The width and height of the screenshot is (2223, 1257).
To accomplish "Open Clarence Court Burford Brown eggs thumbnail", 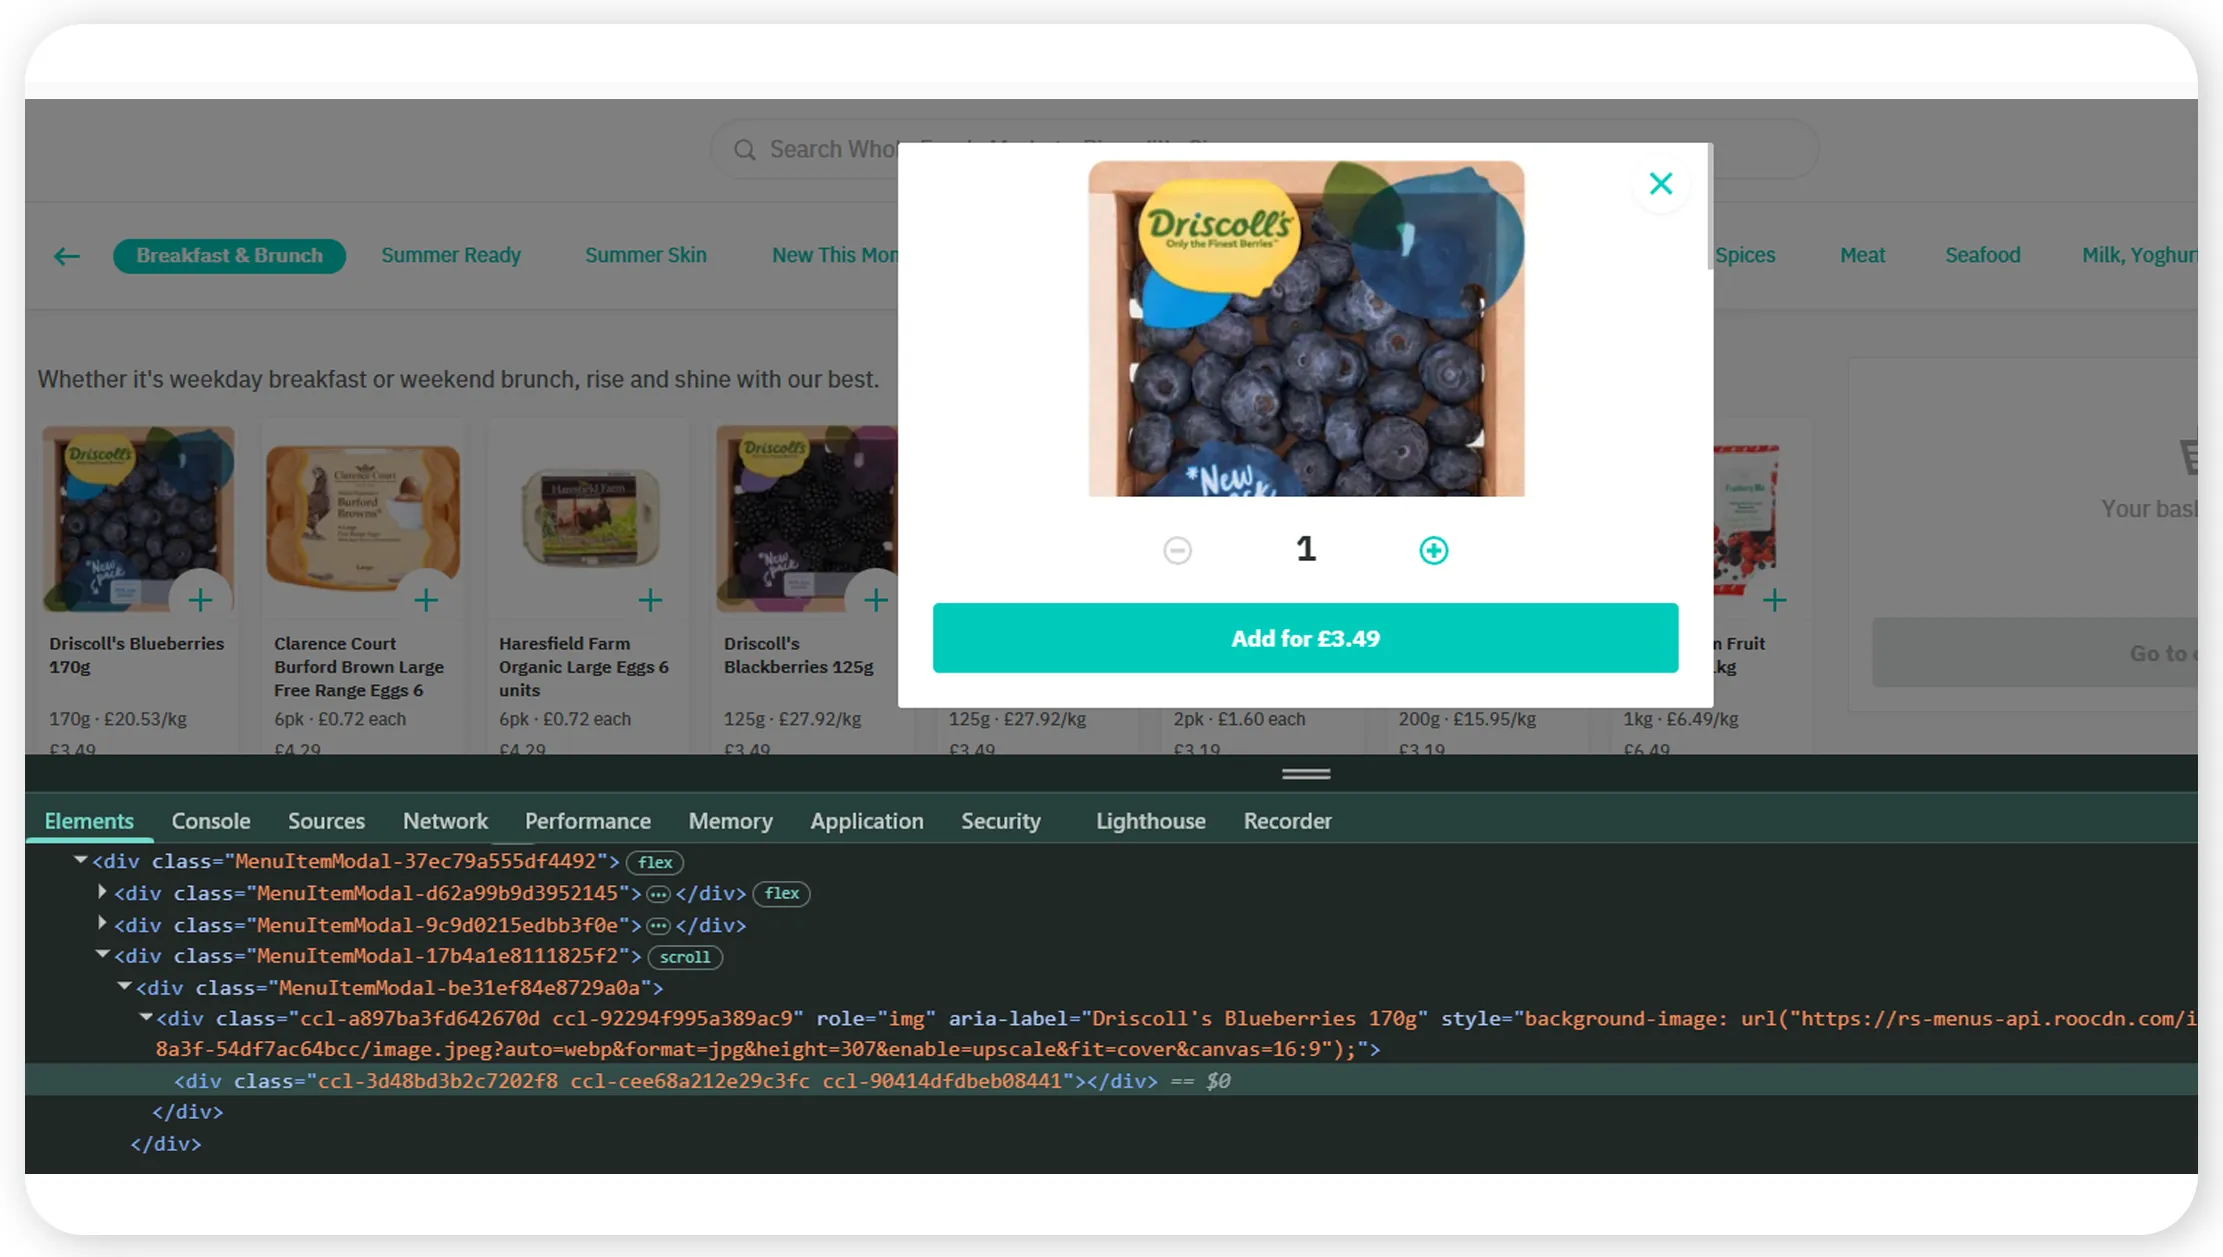I will [x=363, y=518].
